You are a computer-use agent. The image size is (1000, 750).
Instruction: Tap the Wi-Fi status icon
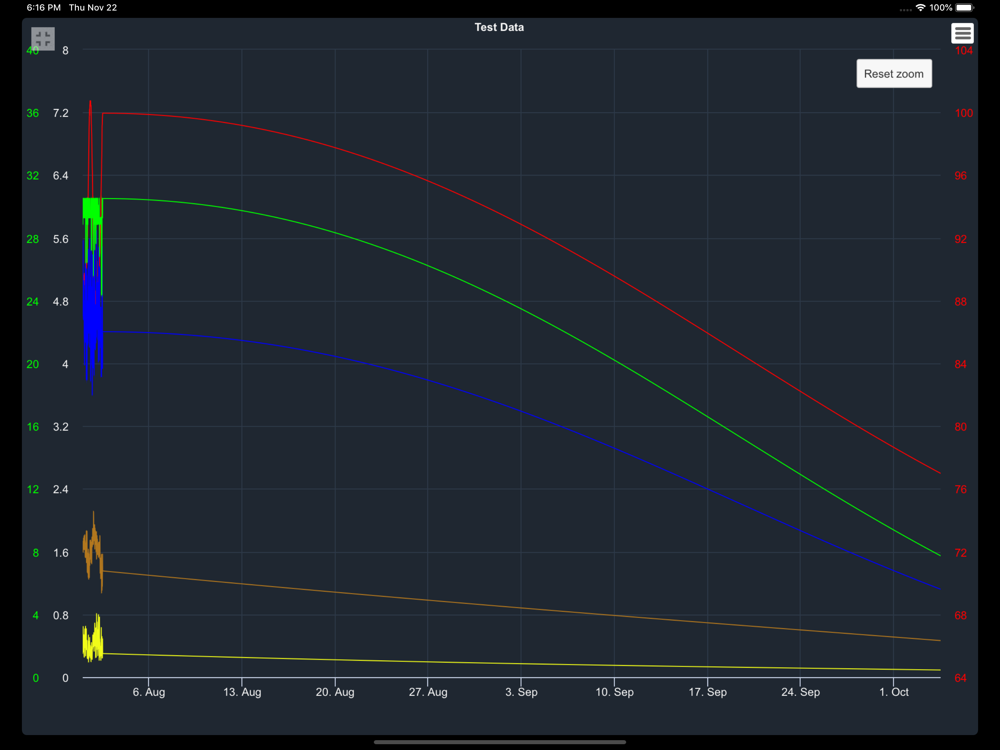click(920, 8)
